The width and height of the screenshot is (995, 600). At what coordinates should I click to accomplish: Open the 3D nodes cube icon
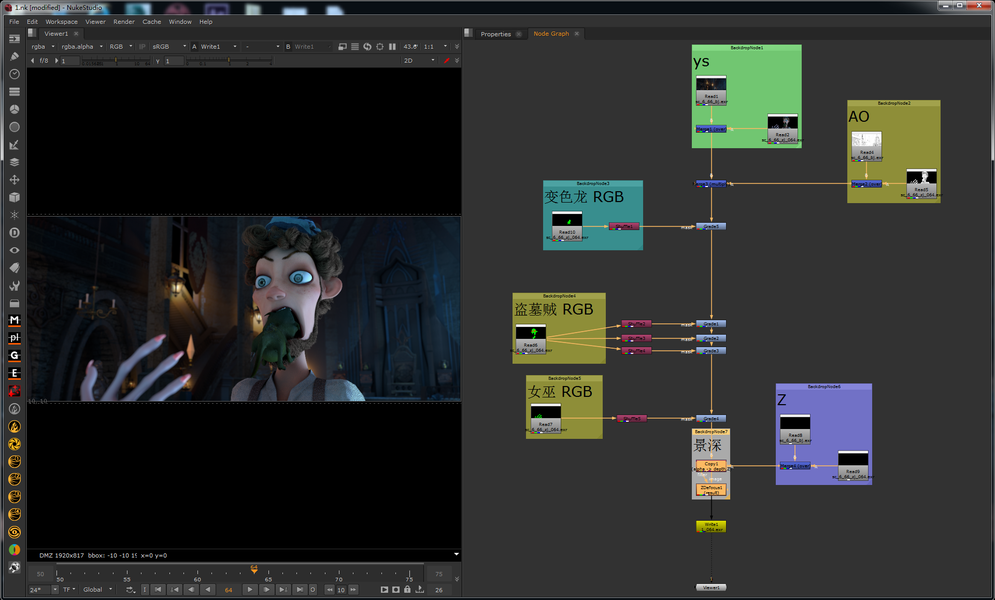pyautogui.click(x=14, y=197)
